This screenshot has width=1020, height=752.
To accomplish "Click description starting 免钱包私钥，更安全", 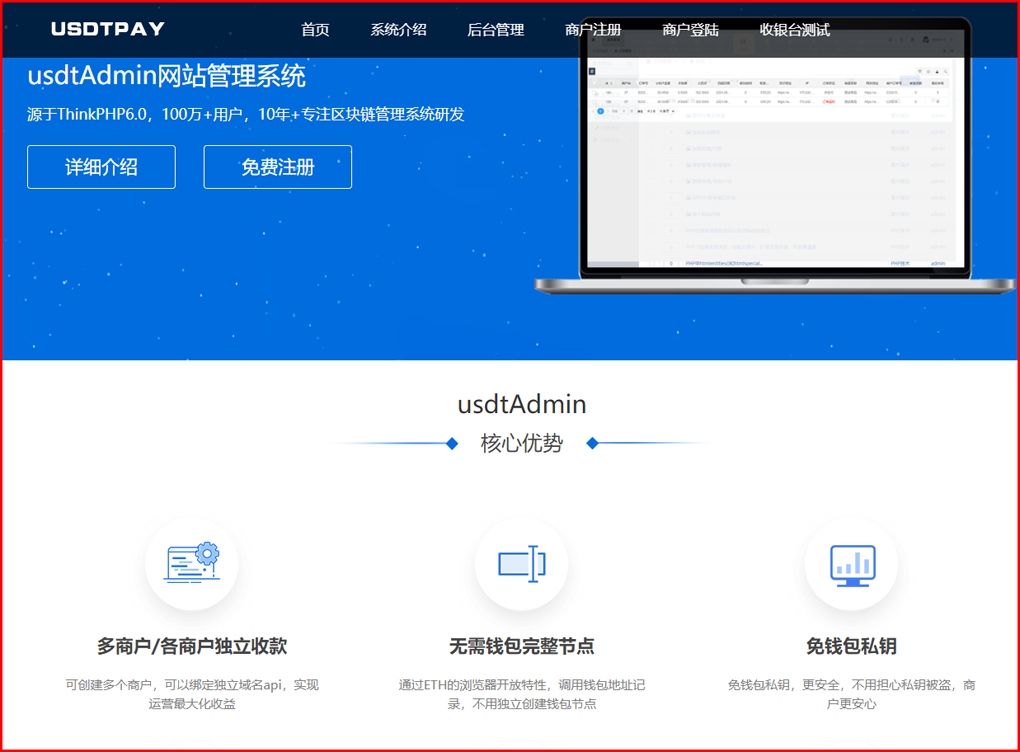I will pyautogui.click(x=852, y=694).
